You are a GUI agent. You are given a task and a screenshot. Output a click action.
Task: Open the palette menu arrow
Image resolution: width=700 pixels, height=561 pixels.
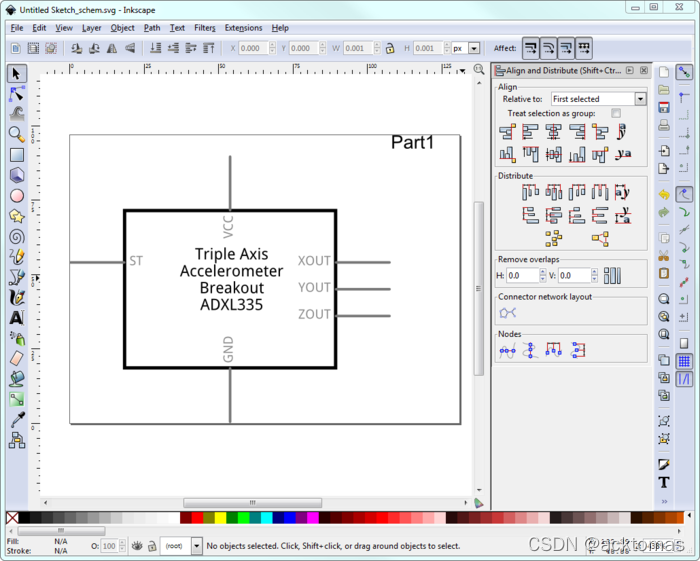click(689, 515)
